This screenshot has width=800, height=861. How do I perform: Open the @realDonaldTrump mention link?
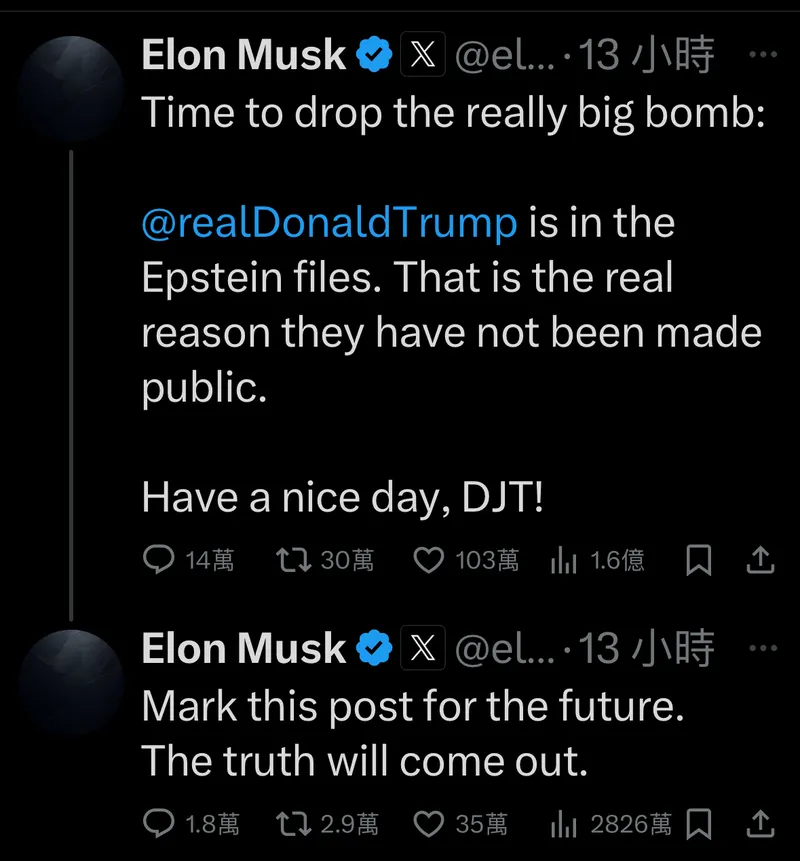(329, 222)
